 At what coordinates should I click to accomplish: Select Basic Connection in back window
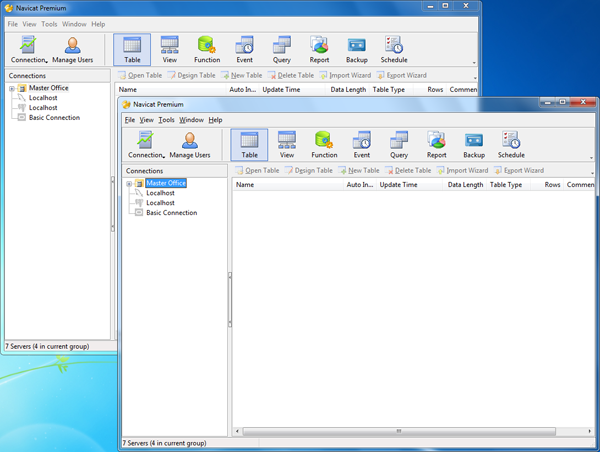tap(54, 117)
